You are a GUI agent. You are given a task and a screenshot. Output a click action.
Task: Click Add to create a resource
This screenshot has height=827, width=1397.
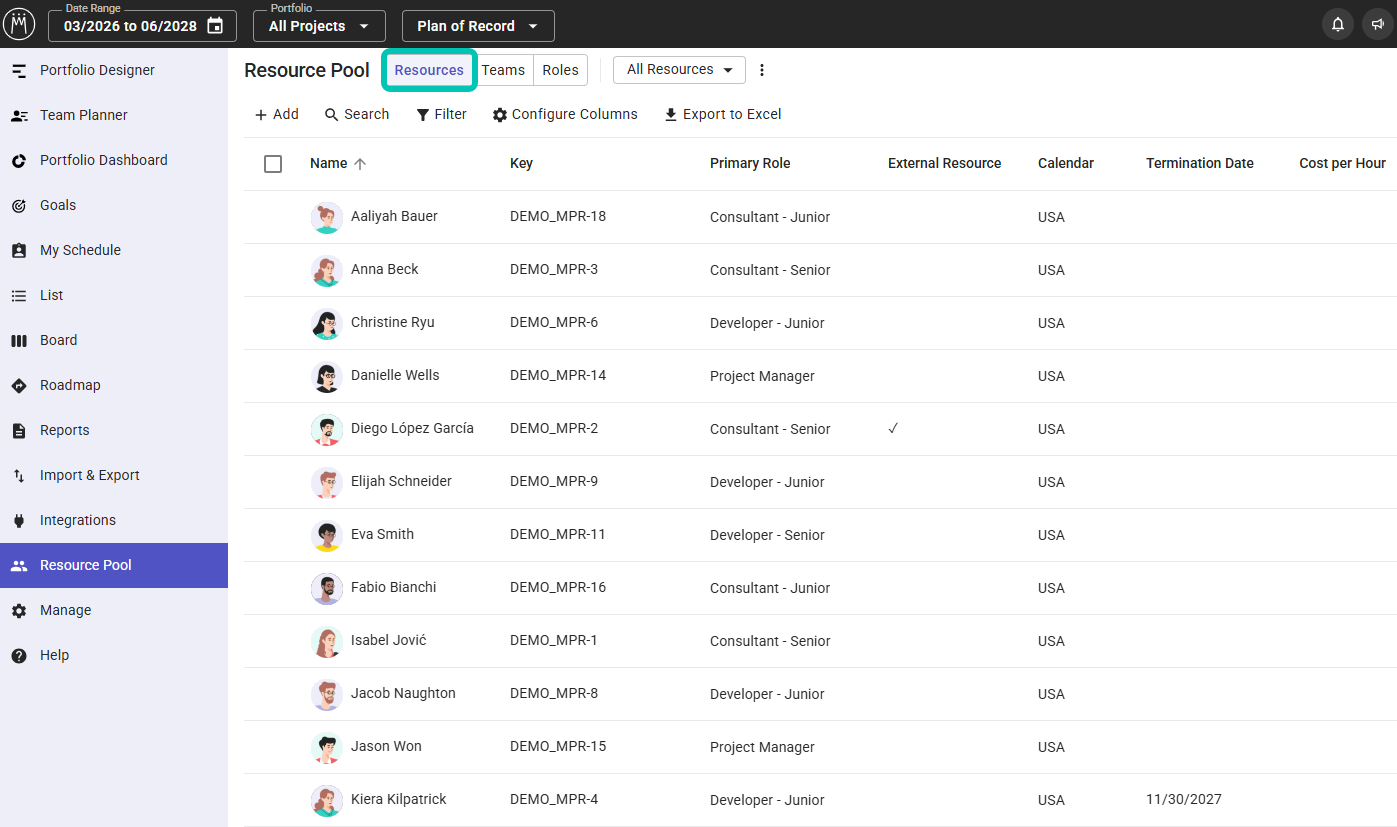pos(276,115)
